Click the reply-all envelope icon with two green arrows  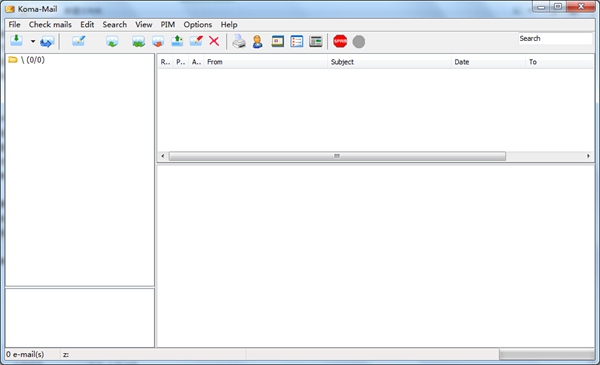point(138,41)
